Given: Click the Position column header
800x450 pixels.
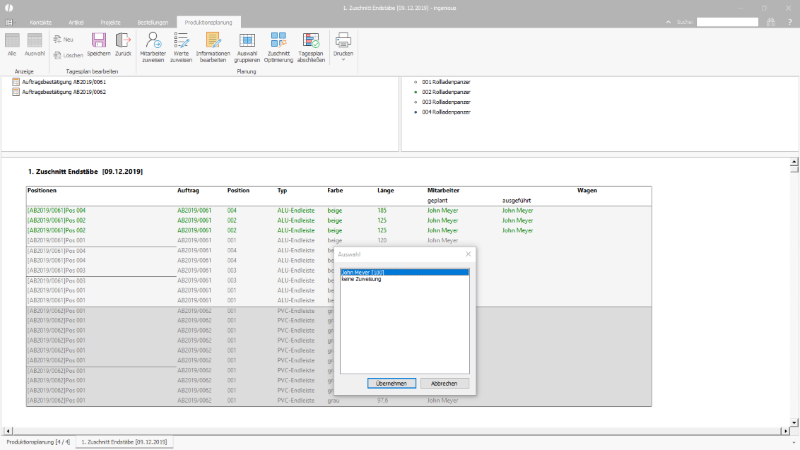Looking at the screenshot, I should click(238, 190).
